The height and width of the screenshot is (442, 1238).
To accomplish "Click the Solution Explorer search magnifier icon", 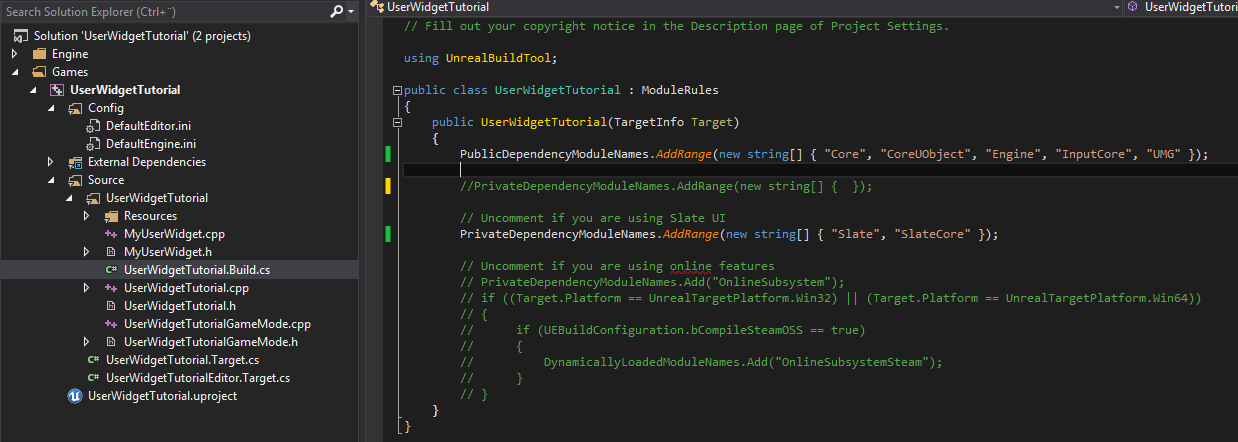I will coord(336,12).
